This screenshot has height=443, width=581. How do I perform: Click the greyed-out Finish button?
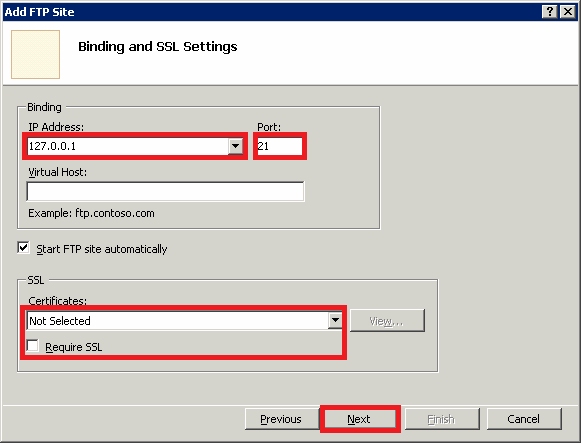[x=442, y=419]
